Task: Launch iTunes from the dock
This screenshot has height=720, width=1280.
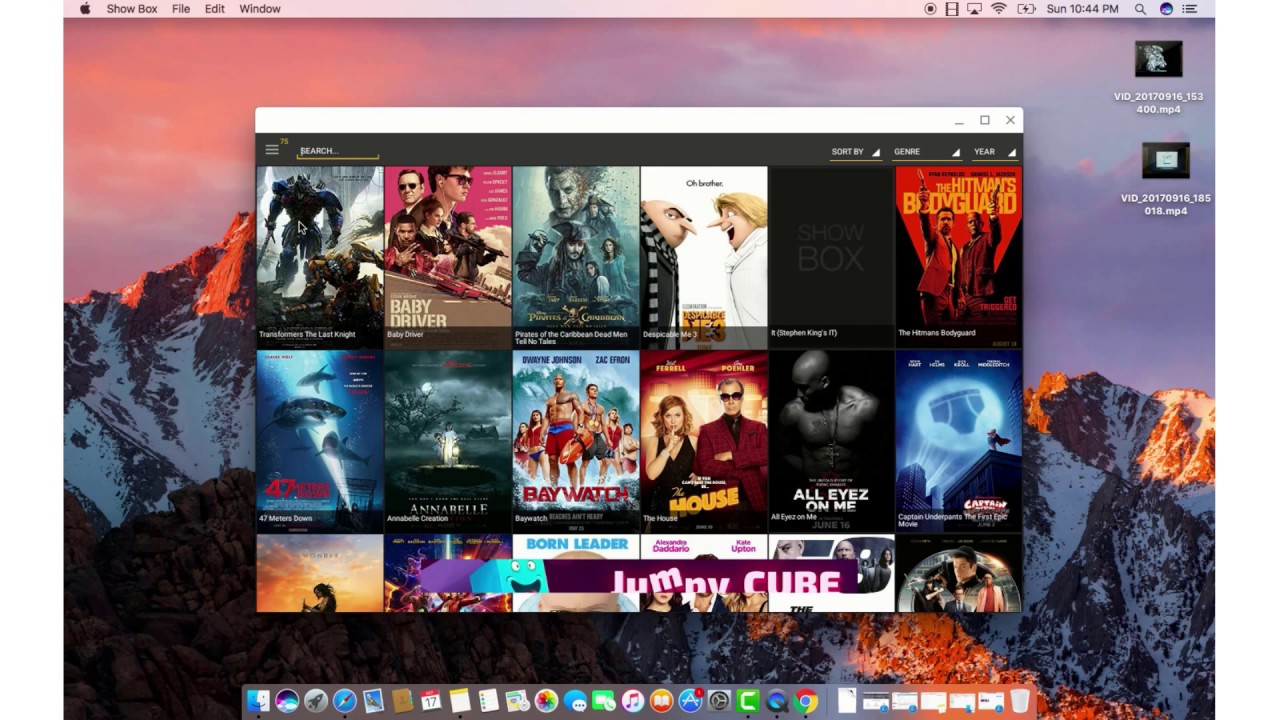Action: point(633,701)
